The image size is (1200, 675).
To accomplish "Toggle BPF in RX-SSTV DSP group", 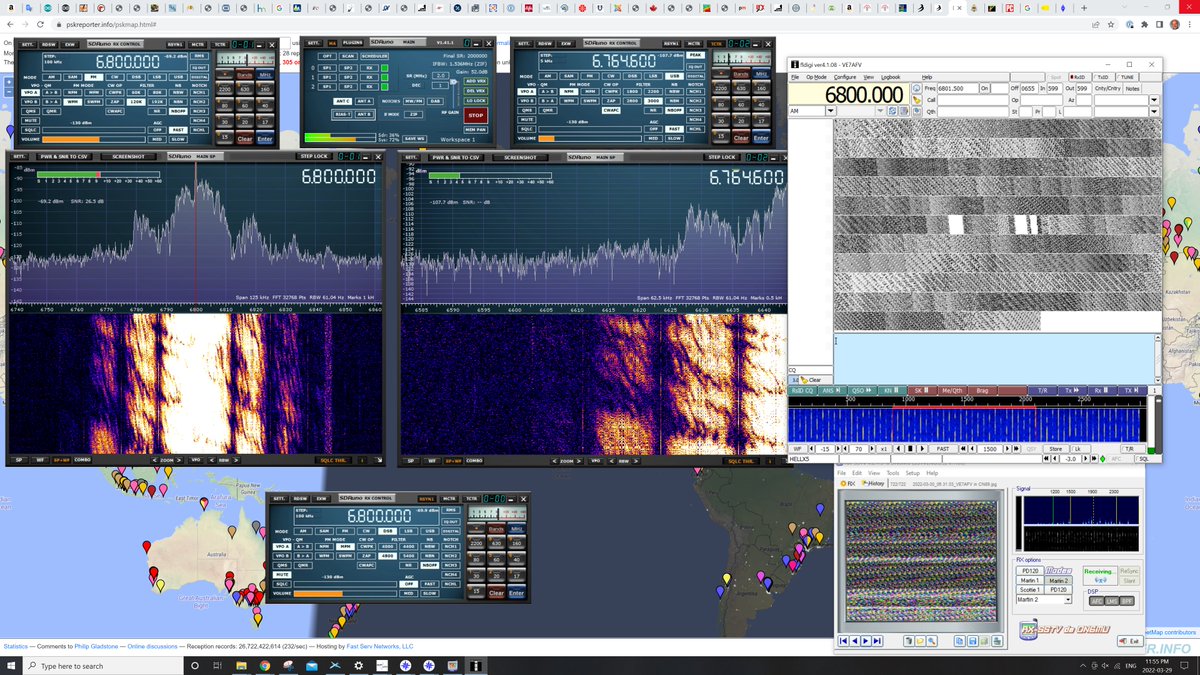I will click(1126, 601).
